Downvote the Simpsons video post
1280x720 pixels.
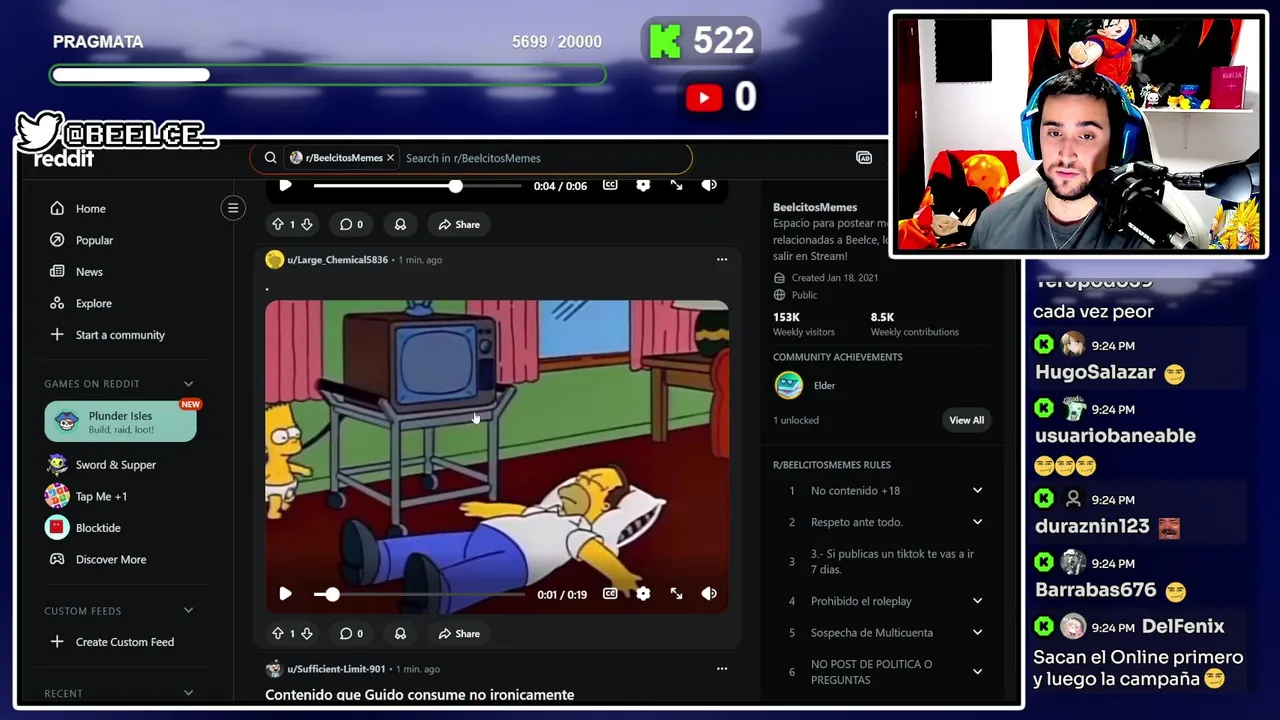tap(307, 634)
